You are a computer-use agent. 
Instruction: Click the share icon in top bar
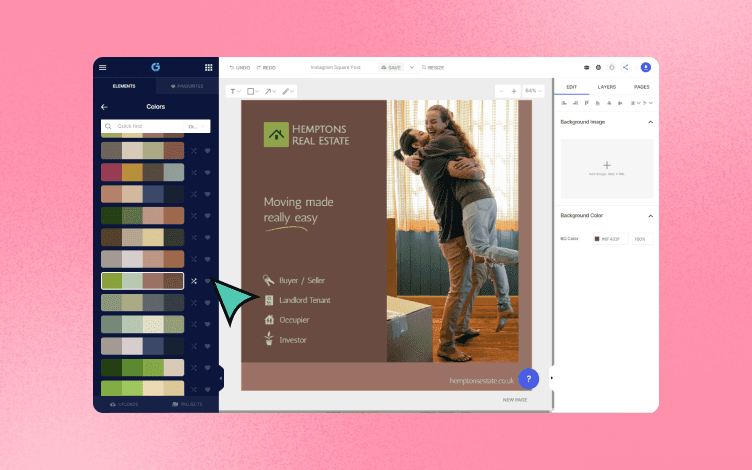[625, 68]
